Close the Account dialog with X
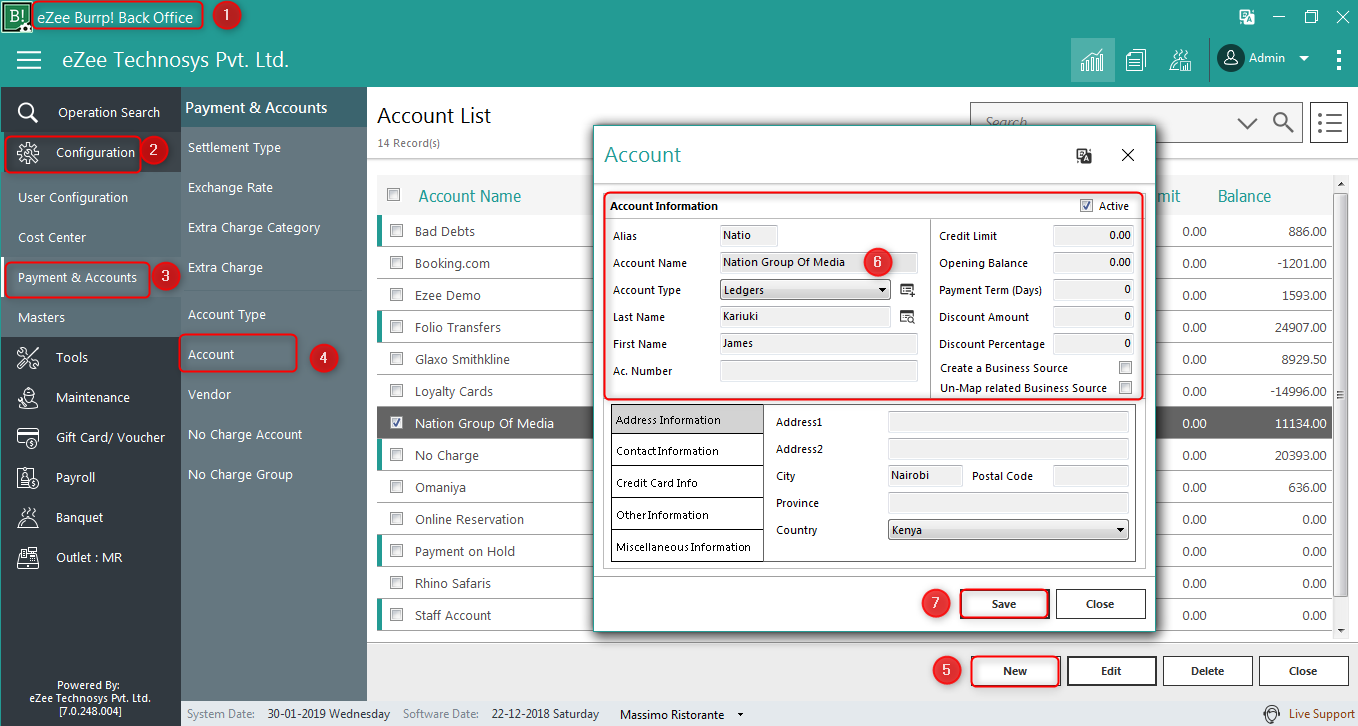1358x726 pixels. coord(1128,155)
